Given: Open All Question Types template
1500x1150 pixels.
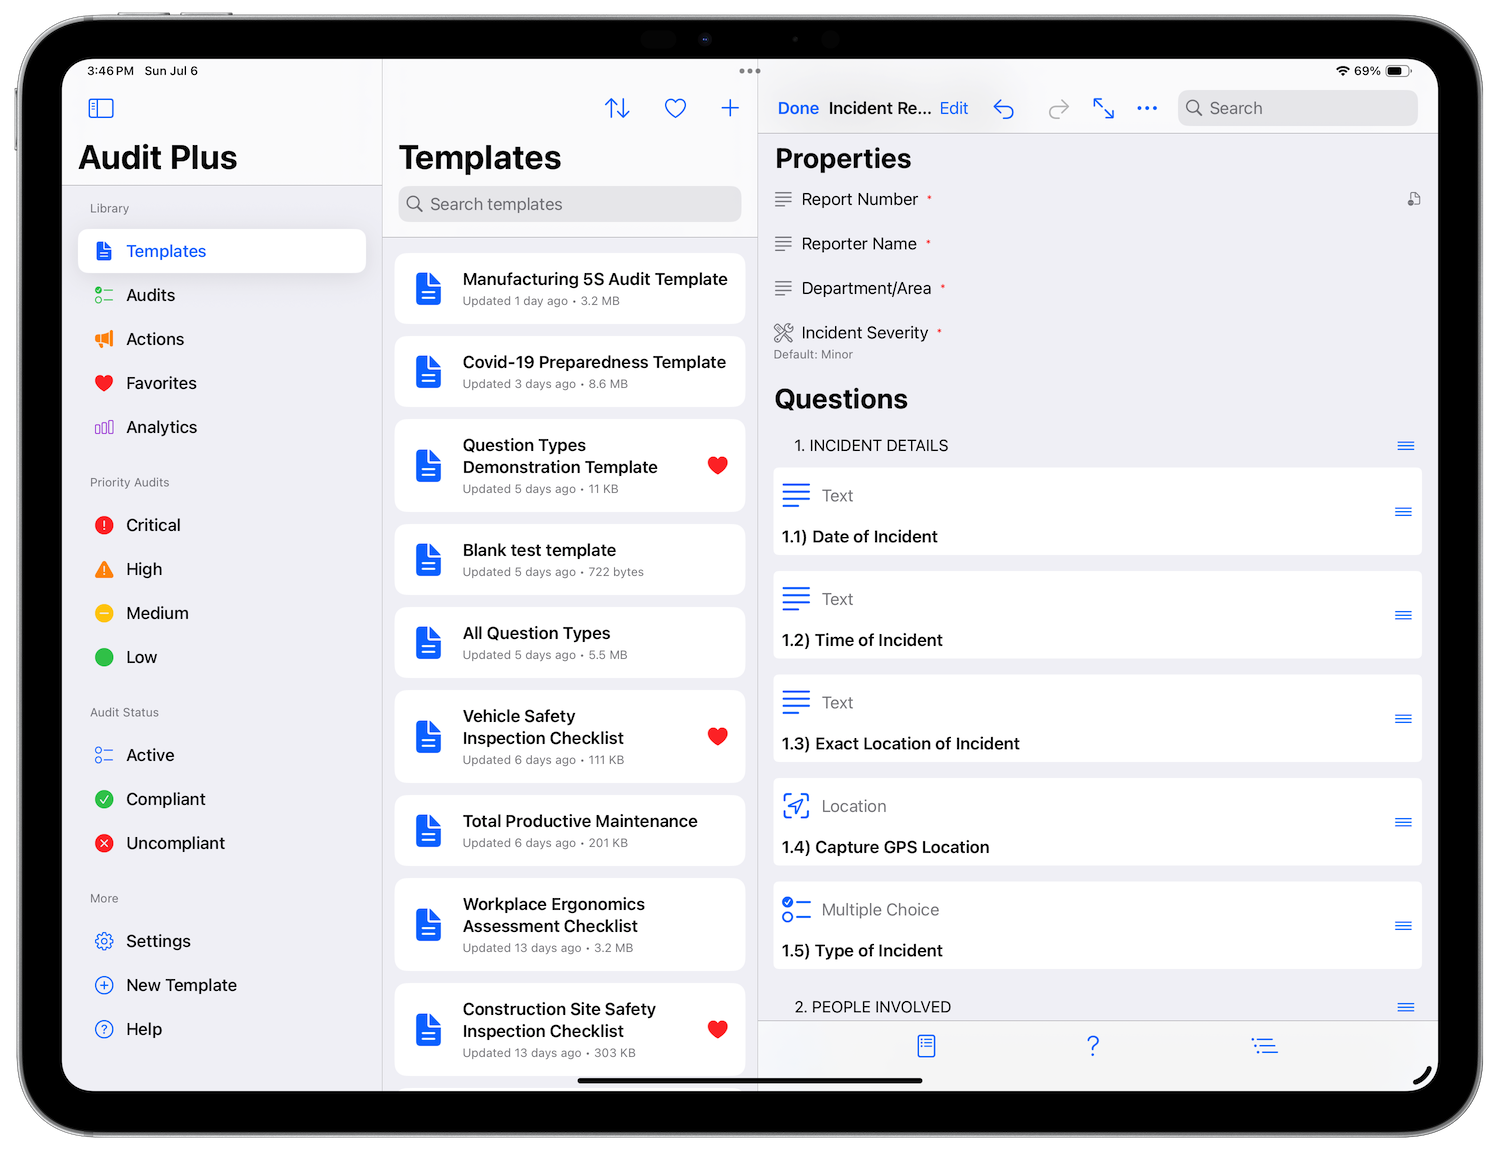Looking at the screenshot, I should tap(570, 642).
